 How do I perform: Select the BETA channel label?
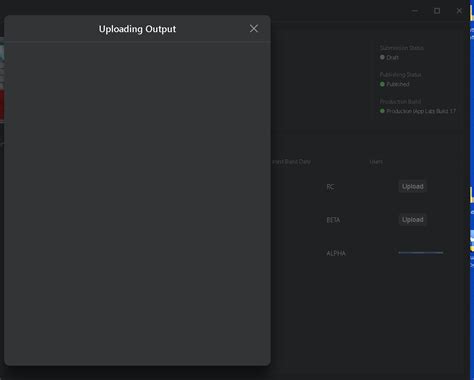333,220
